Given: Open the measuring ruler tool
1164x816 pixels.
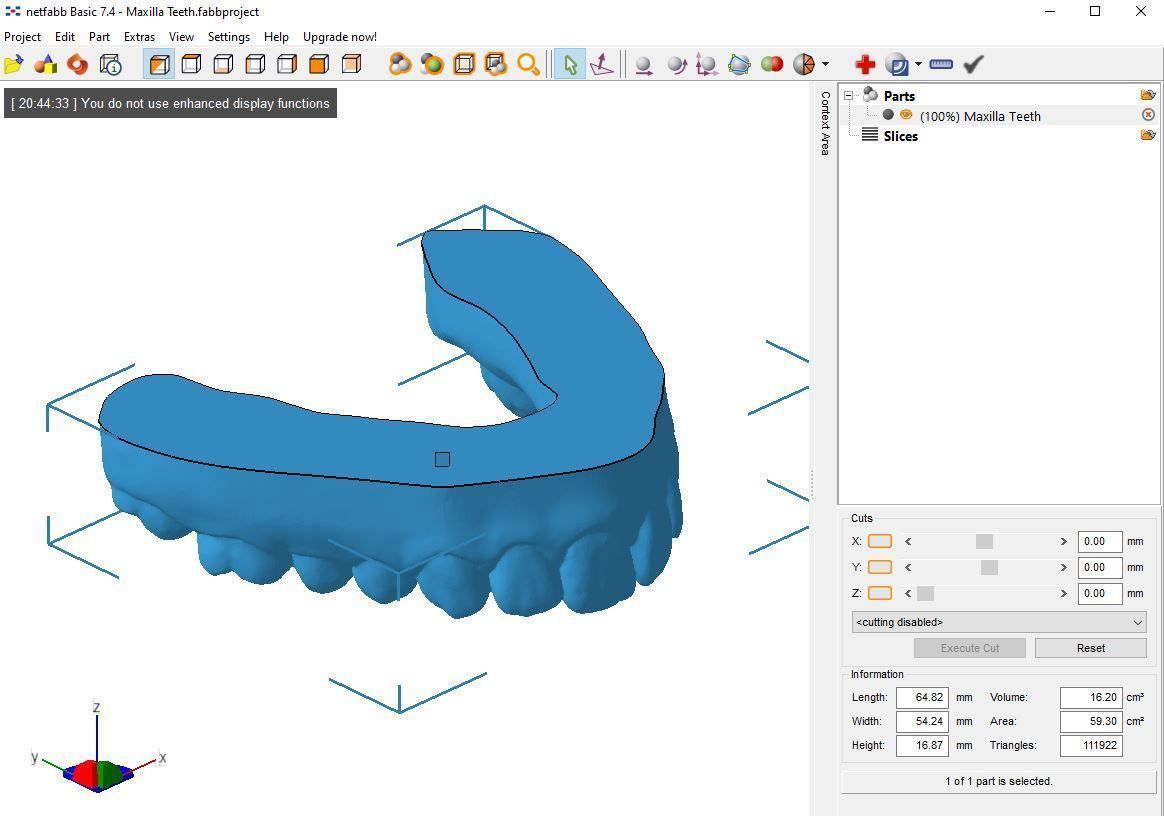Looking at the screenshot, I should [x=941, y=65].
